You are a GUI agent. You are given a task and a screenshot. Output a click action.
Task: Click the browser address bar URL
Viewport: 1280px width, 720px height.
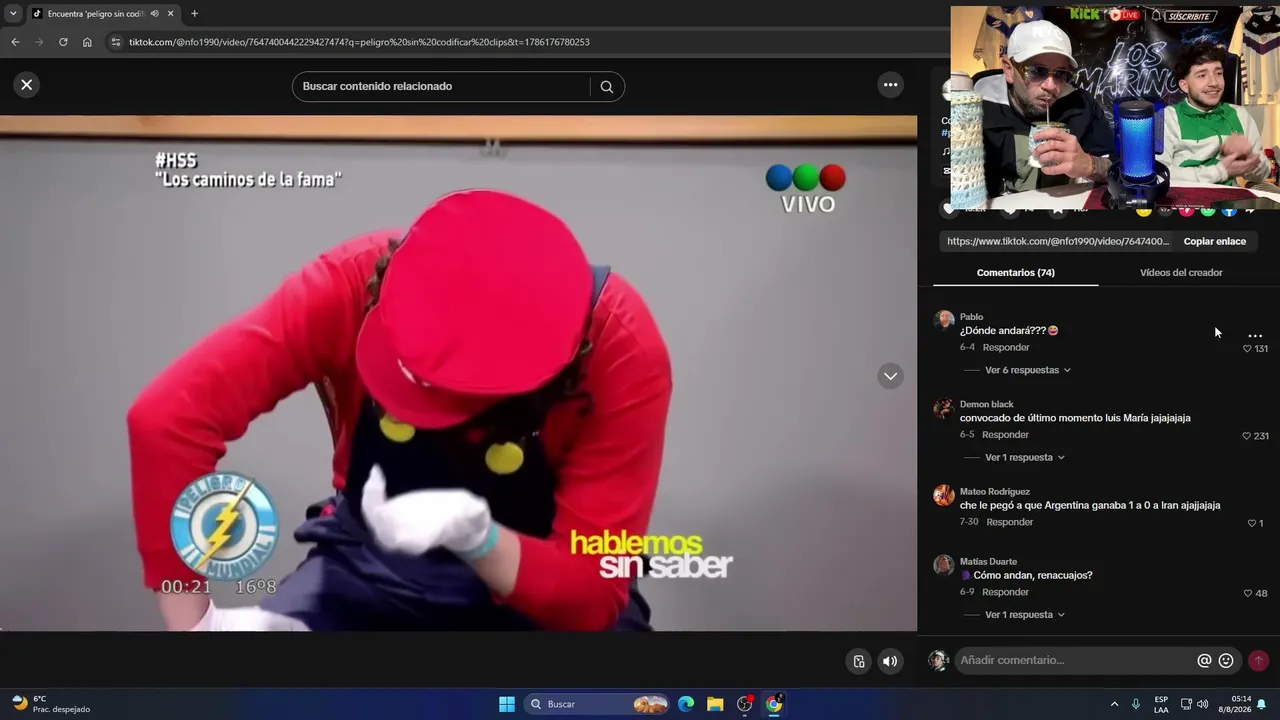(359, 42)
